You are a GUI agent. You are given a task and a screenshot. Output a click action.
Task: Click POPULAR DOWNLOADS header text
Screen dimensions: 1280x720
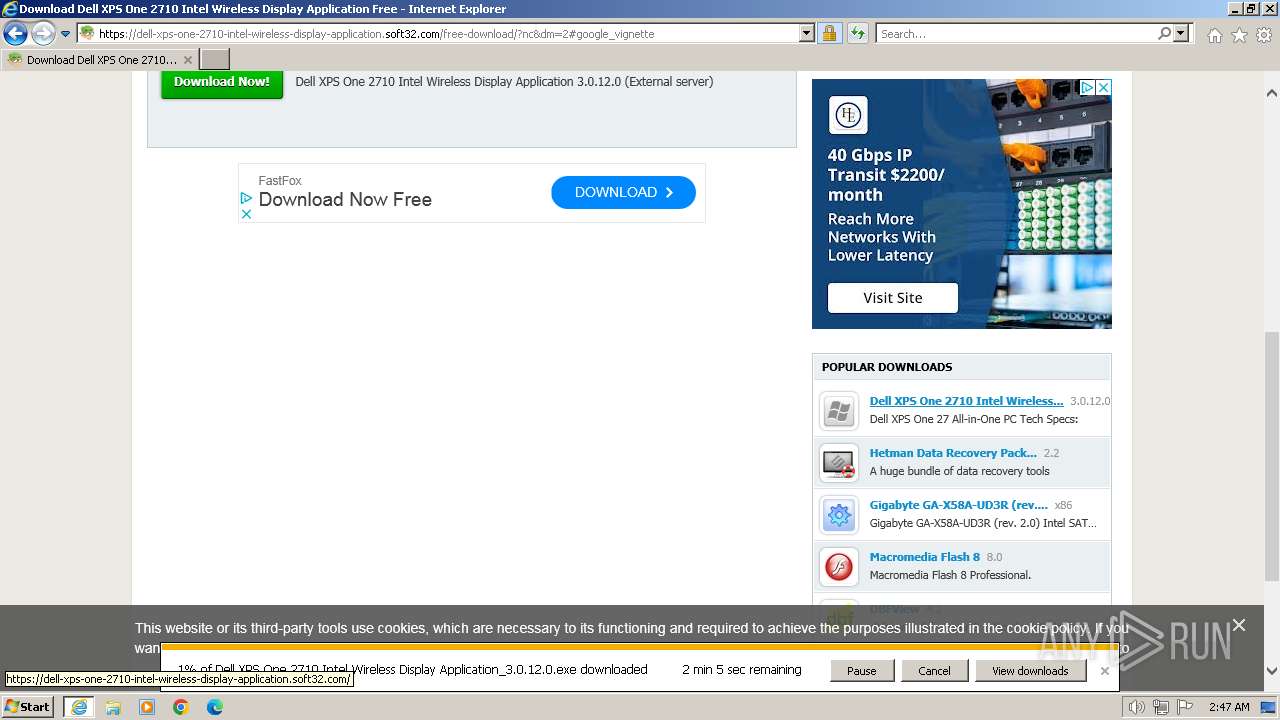pyautogui.click(x=887, y=367)
